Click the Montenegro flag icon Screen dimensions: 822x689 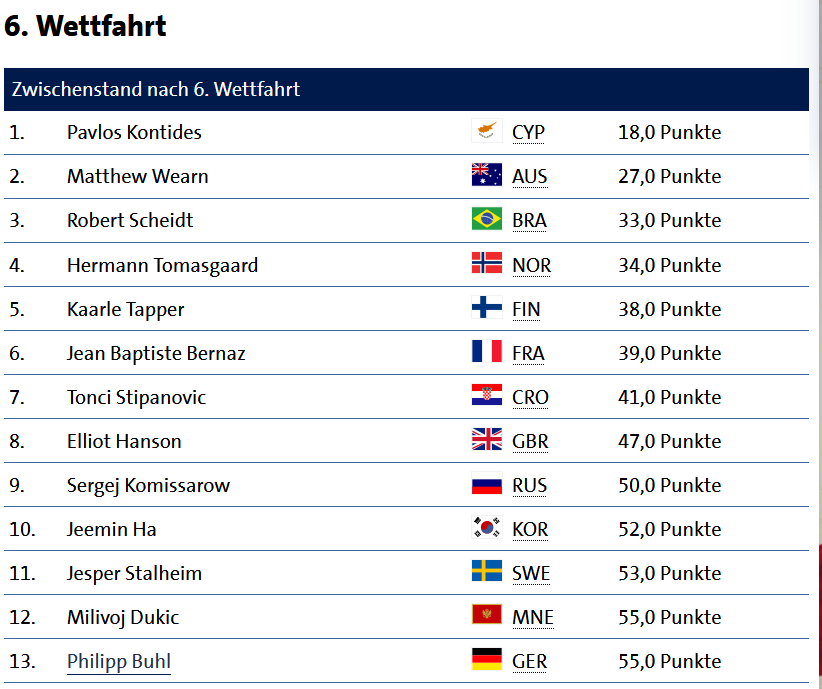[x=487, y=615]
